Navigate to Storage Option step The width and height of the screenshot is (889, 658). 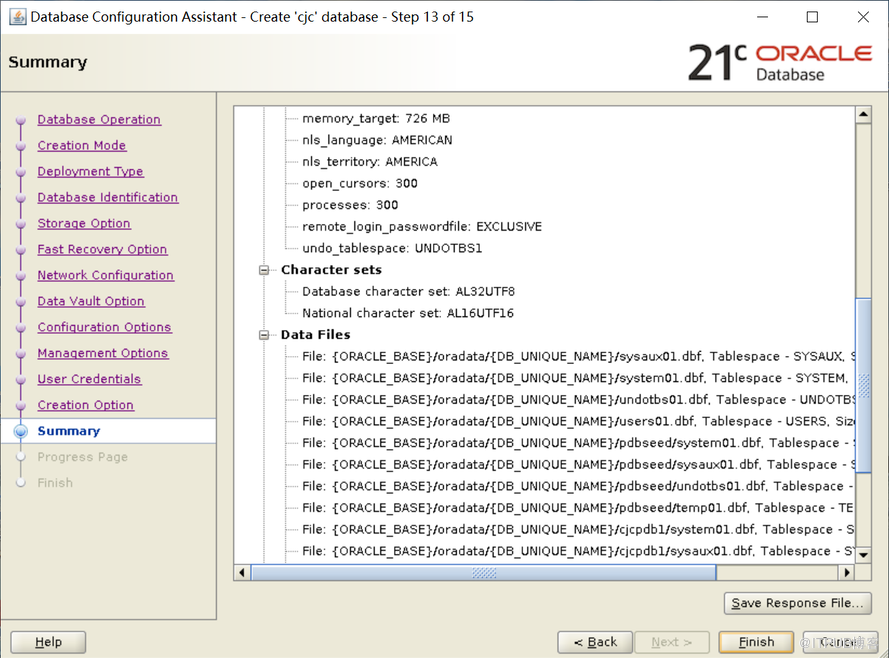pyautogui.click(x=84, y=223)
